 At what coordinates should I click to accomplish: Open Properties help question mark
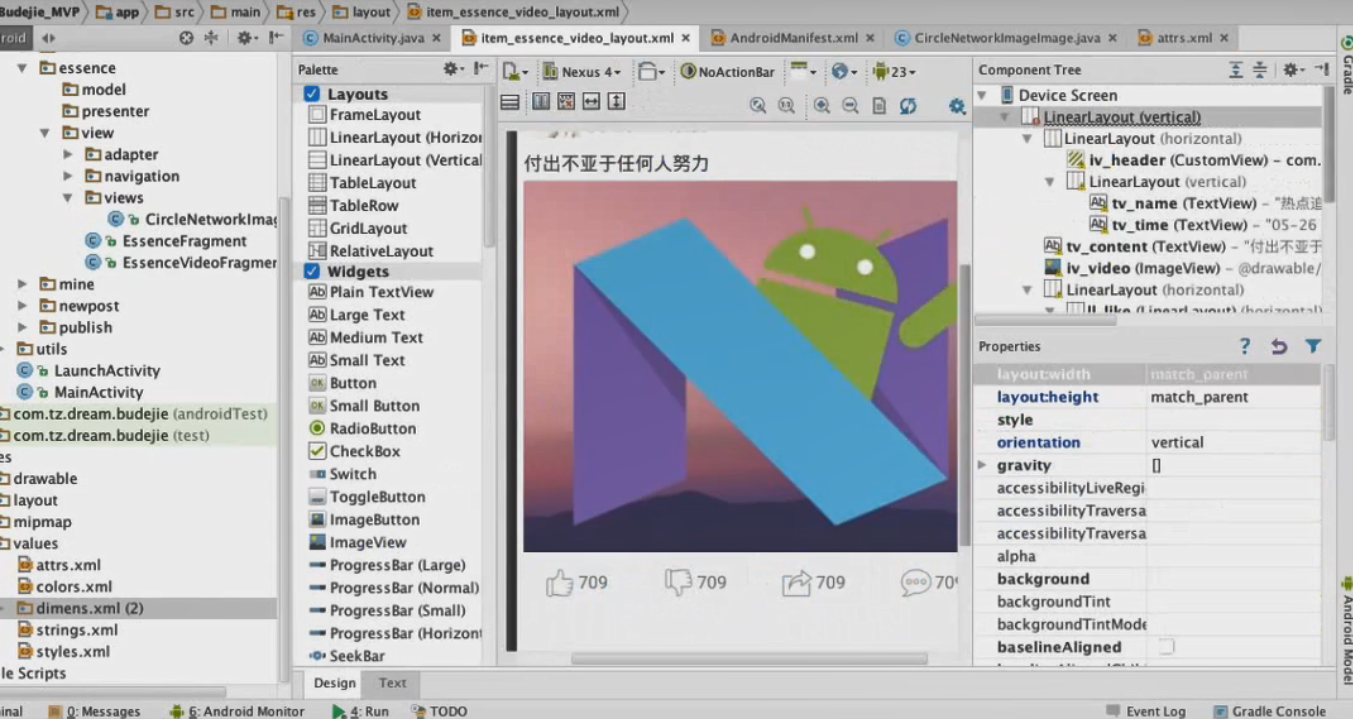pyautogui.click(x=1245, y=346)
